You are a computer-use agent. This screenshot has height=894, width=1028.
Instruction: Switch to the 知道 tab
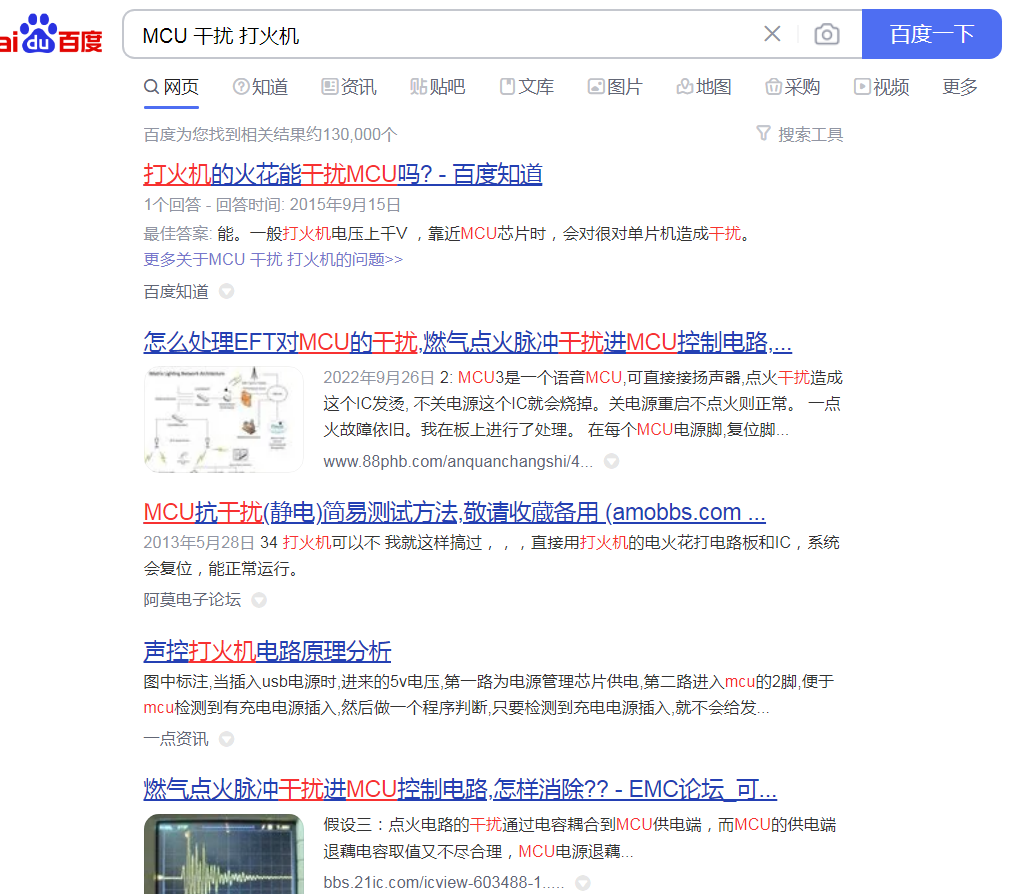click(x=260, y=87)
